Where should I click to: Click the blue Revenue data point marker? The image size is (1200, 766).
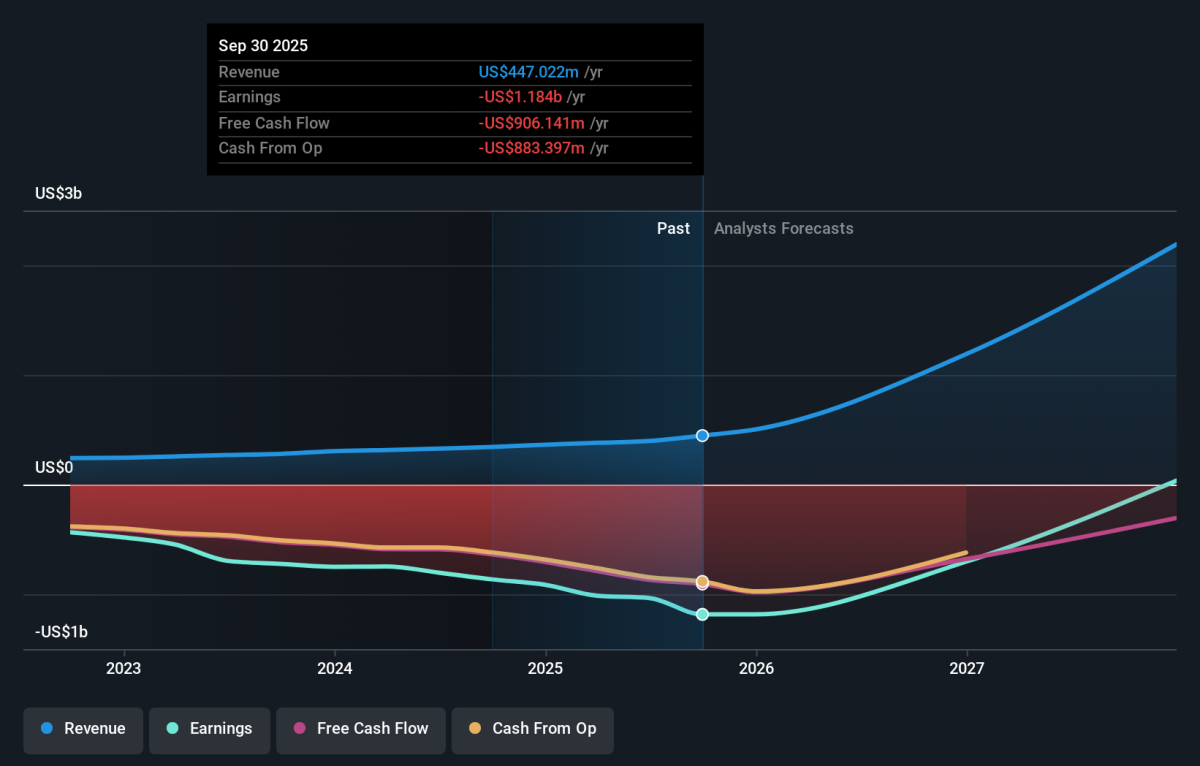(x=702, y=436)
